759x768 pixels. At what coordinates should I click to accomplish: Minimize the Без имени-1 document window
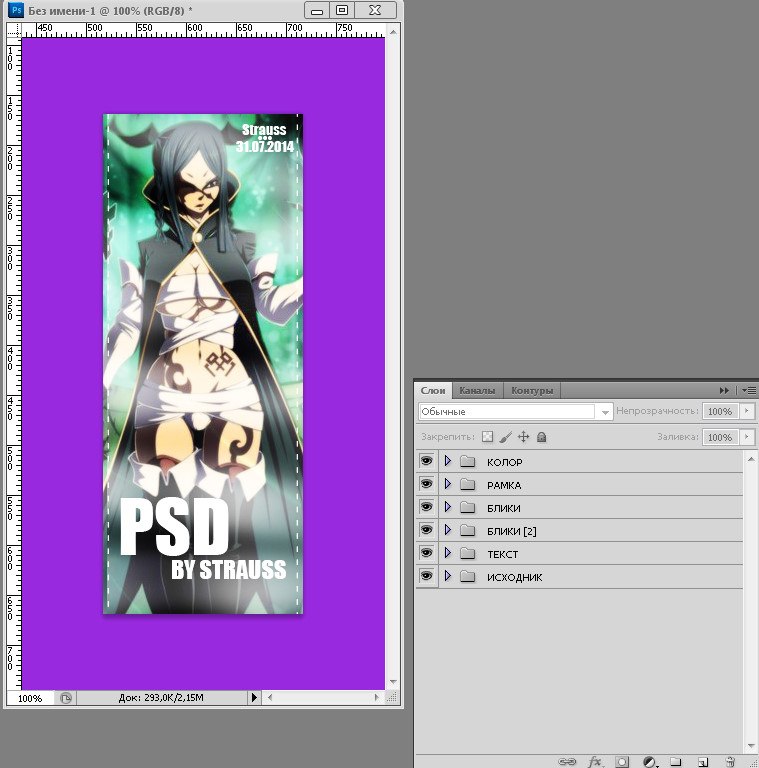(x=317, y=10)
